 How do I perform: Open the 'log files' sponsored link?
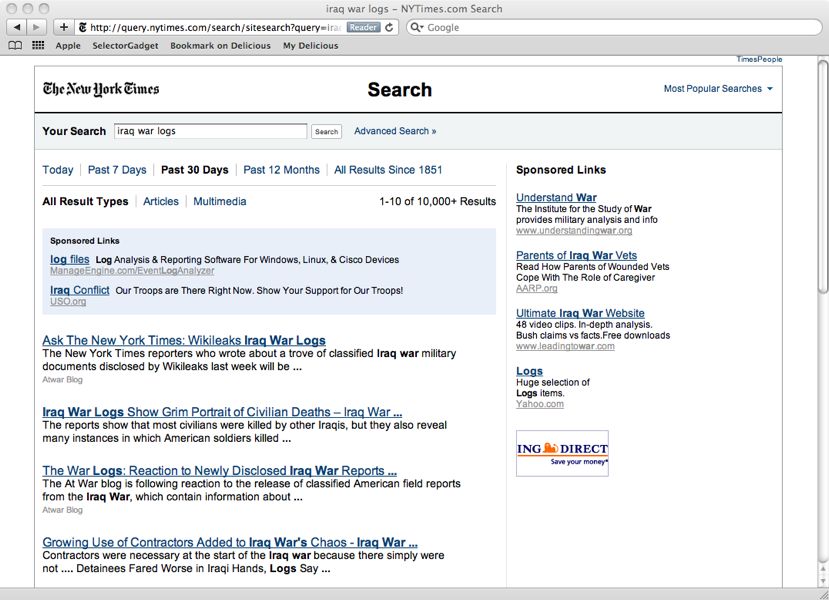pos(70,260)
